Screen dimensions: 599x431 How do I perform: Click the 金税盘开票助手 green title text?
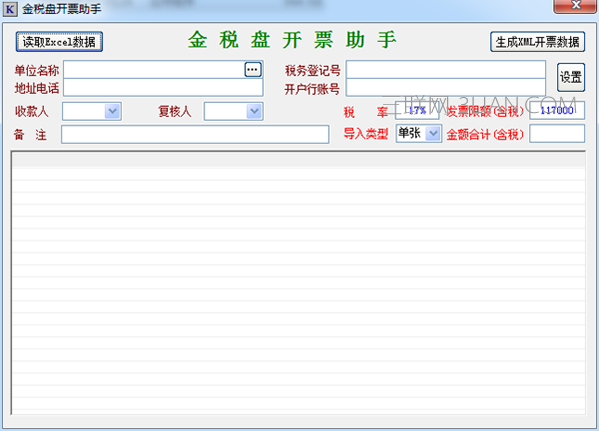click(292, 39)
